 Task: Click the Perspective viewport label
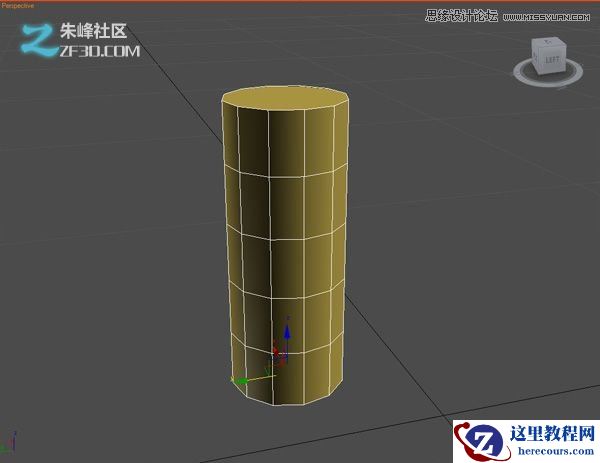17,6
